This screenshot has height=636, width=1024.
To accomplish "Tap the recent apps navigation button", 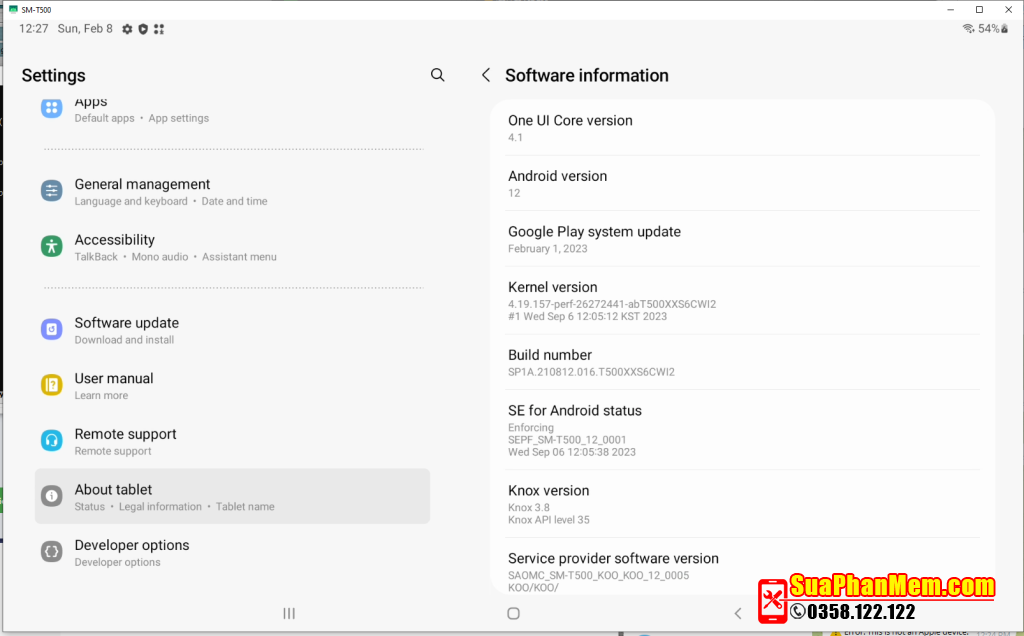I will point(289,613).
